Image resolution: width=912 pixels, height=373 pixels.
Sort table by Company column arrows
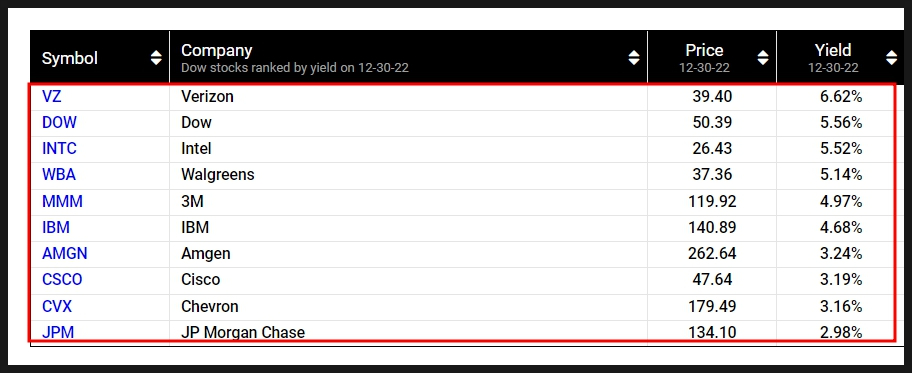[634, 58]
